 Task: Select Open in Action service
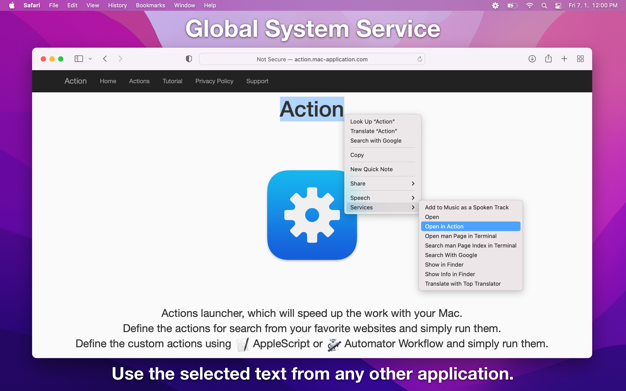point(471,226)
